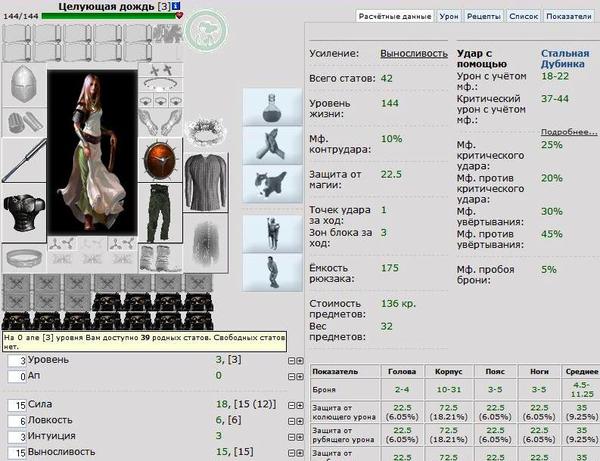The height and width of the screenshot is (461, 600).
Task: Click the necklace slot
Action: (x=160, y=84)
